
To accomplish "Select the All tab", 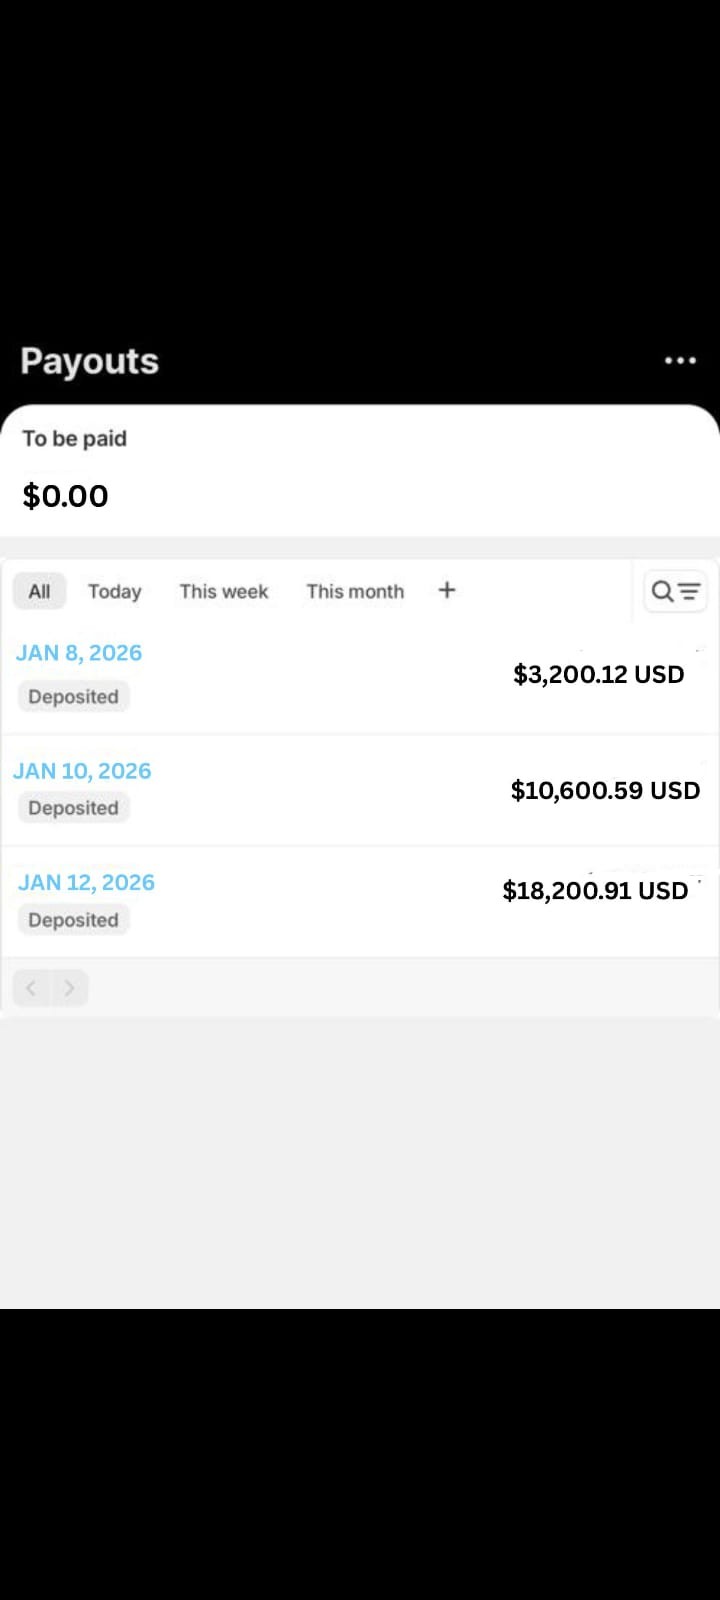I will click(x=39, y=591).
